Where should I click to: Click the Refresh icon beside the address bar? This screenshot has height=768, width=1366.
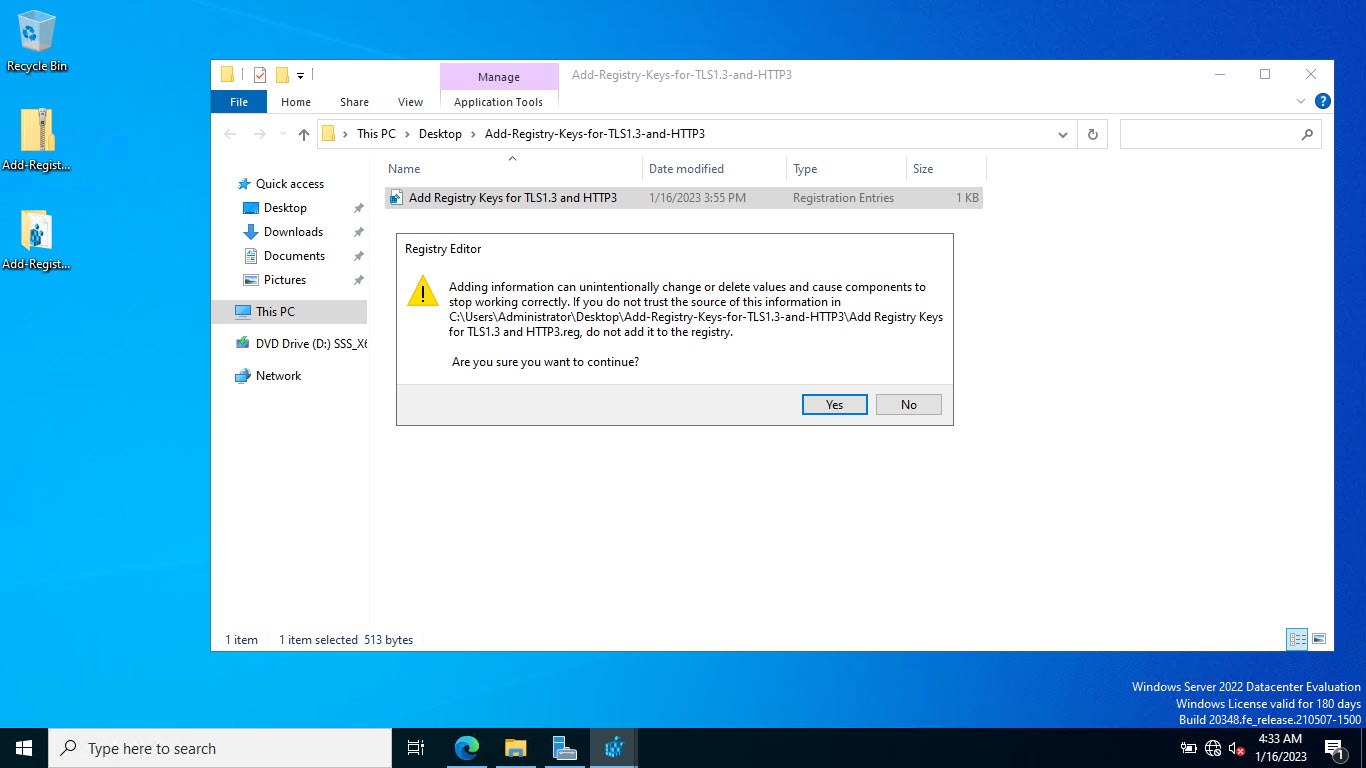coord(1092,134)
